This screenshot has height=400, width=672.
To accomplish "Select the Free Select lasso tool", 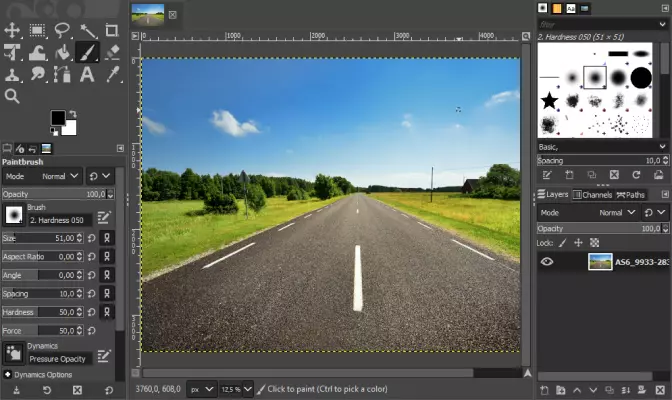I will click(x=62, y=30).
